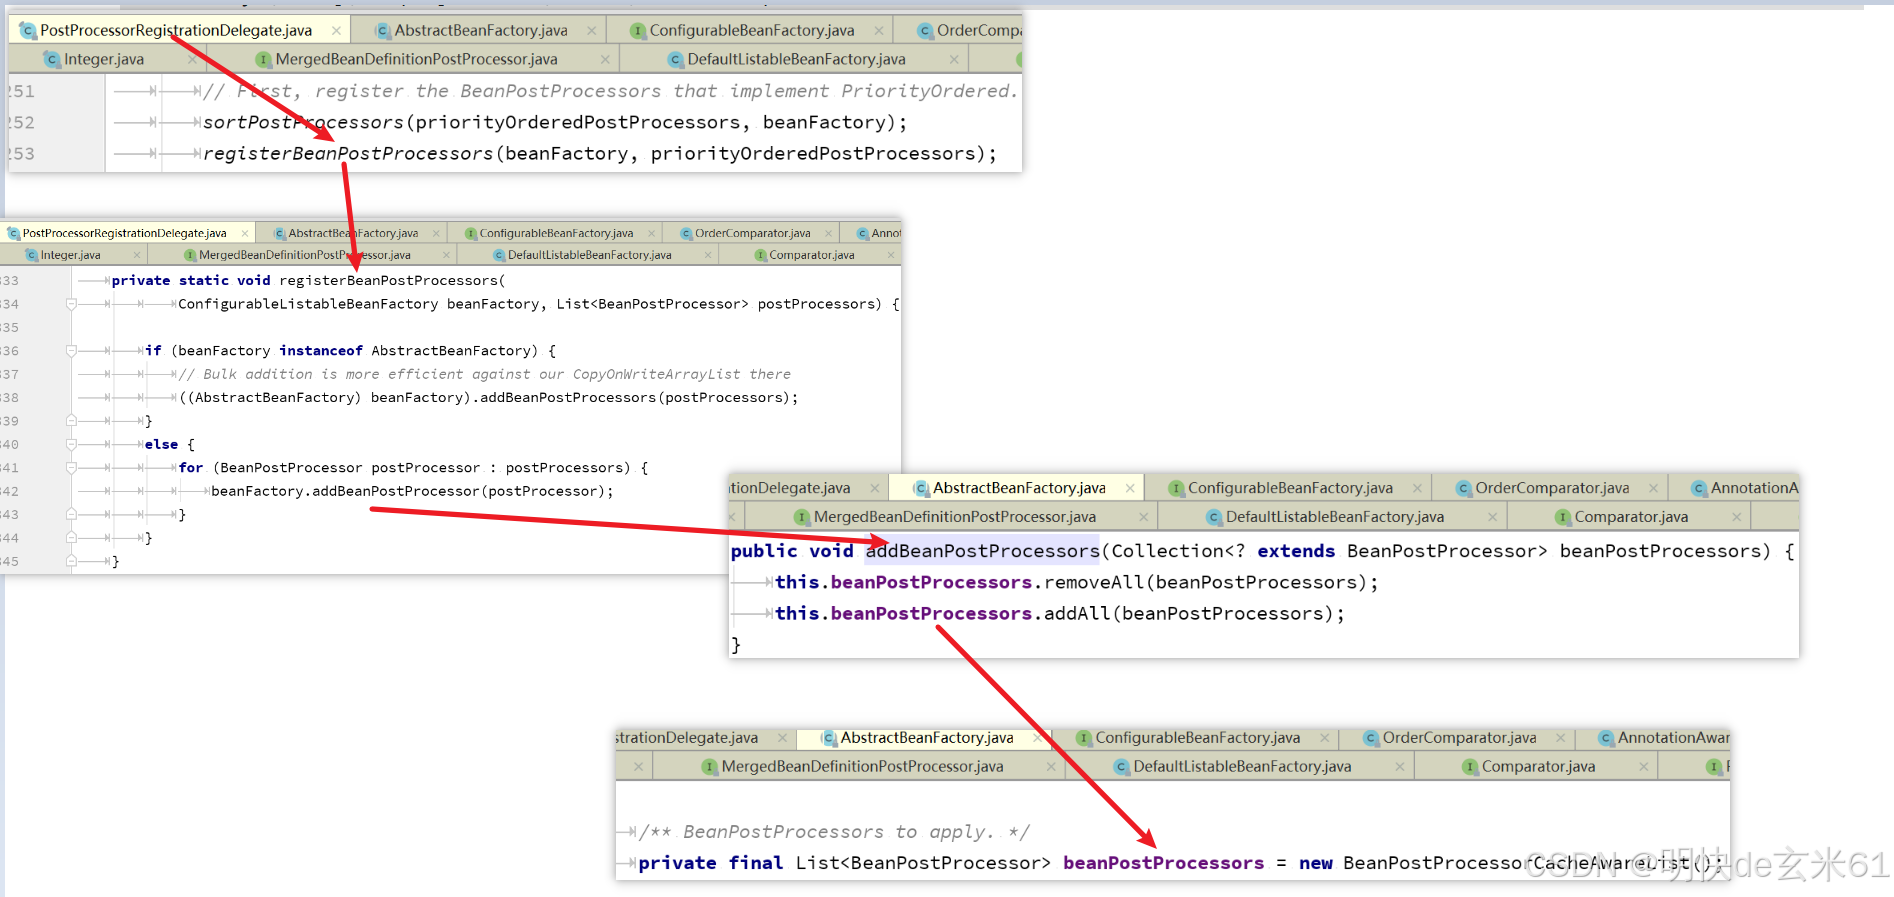Screen dimensions: 1894x897
Task: Close Integer.java tab above sortPostProcessors snippet
Action: [x=193, y=60]
